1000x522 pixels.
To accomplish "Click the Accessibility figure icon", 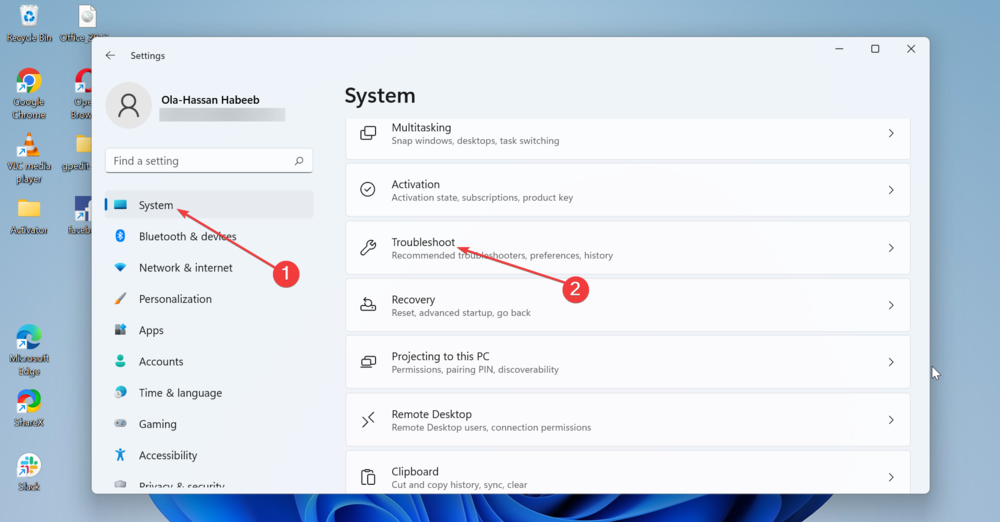I will tap(120, 455).
